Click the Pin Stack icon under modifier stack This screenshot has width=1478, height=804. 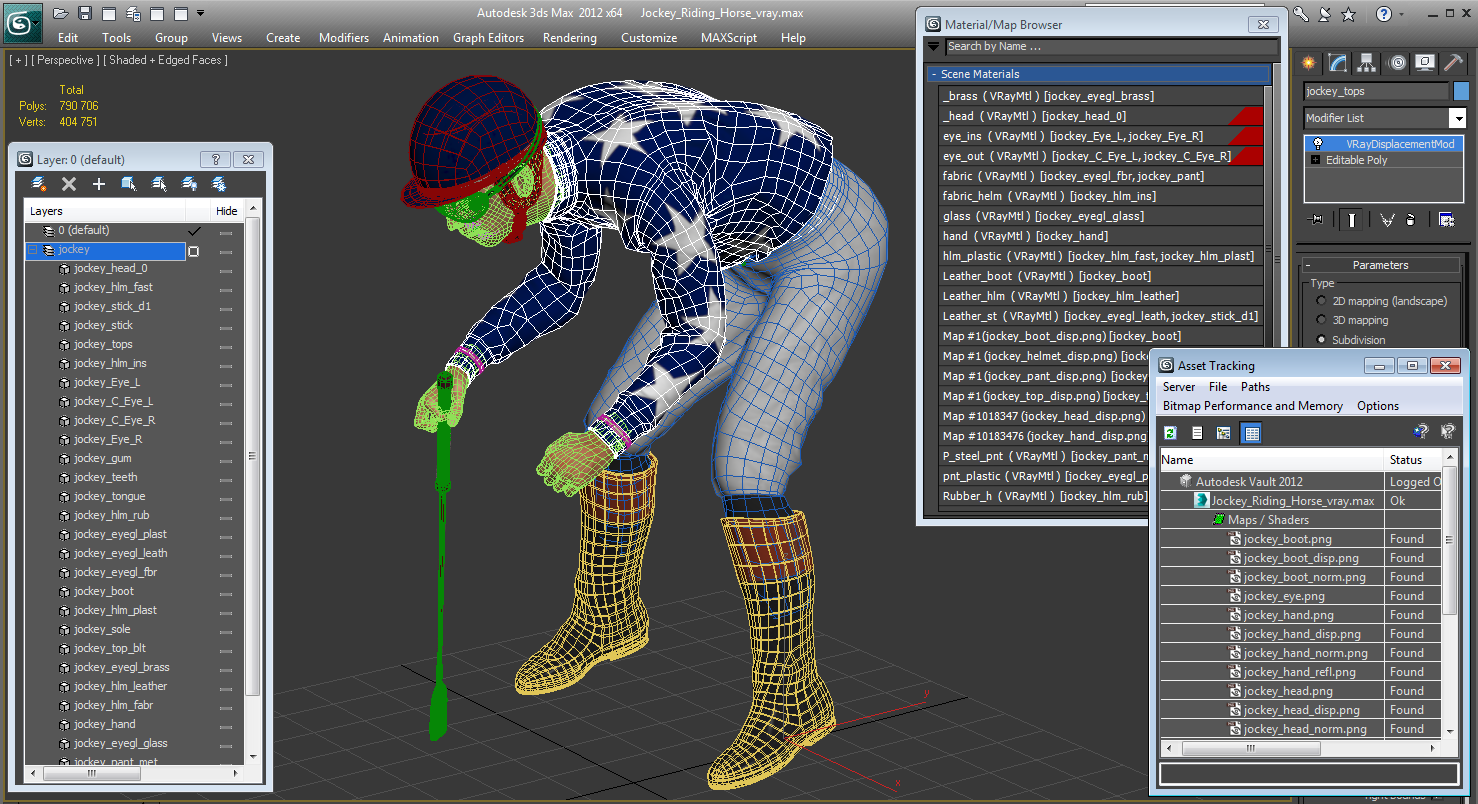1316,220
